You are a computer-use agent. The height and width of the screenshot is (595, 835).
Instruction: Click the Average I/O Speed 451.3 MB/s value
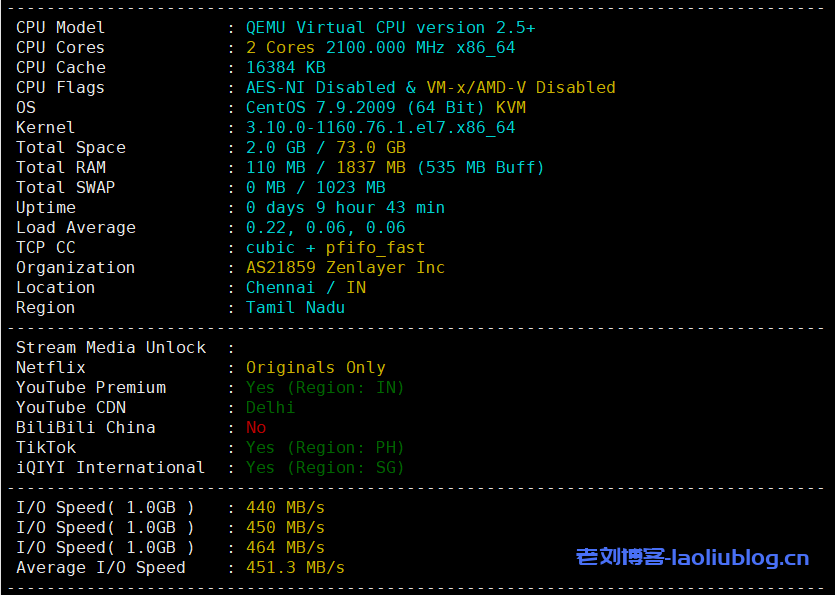(x=295, y=568)
